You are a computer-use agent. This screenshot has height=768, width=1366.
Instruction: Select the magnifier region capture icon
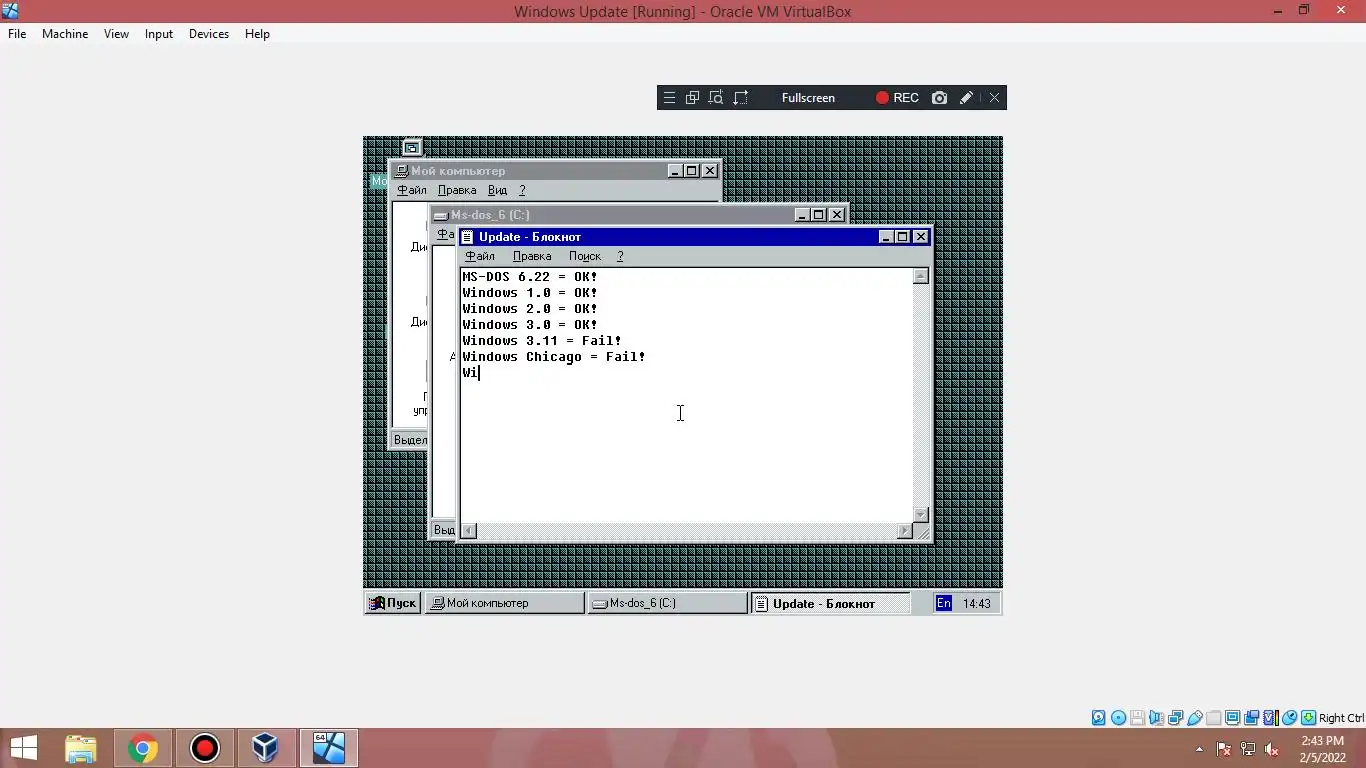(x=716, y=98)
